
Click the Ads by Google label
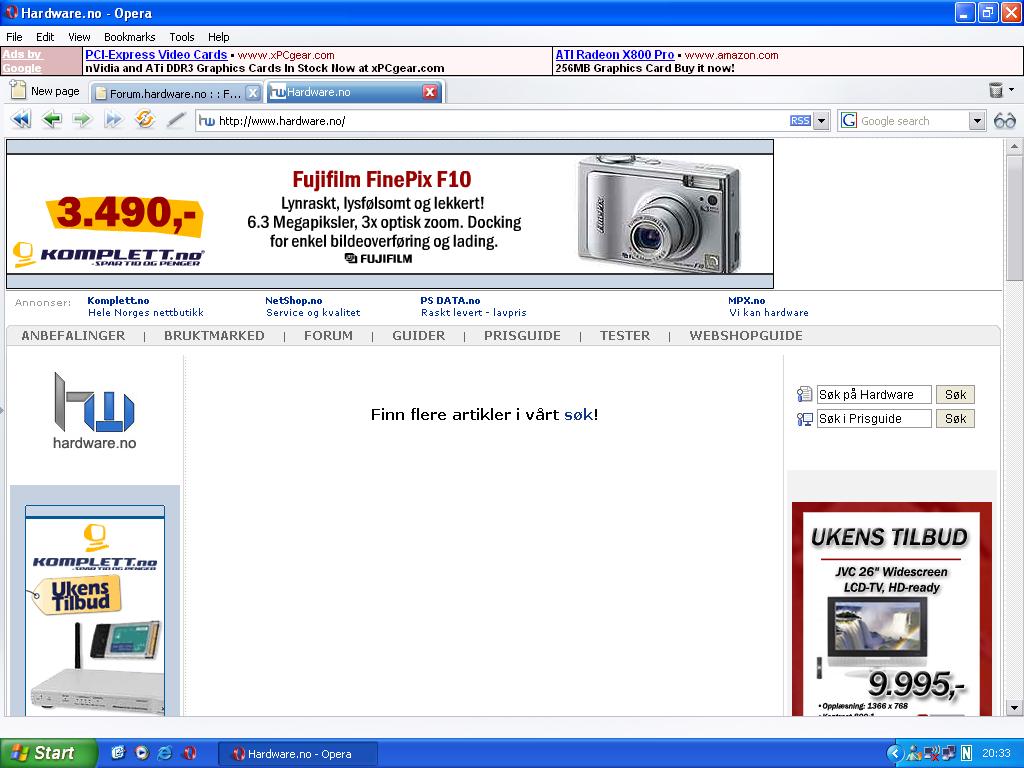point(22,61)
